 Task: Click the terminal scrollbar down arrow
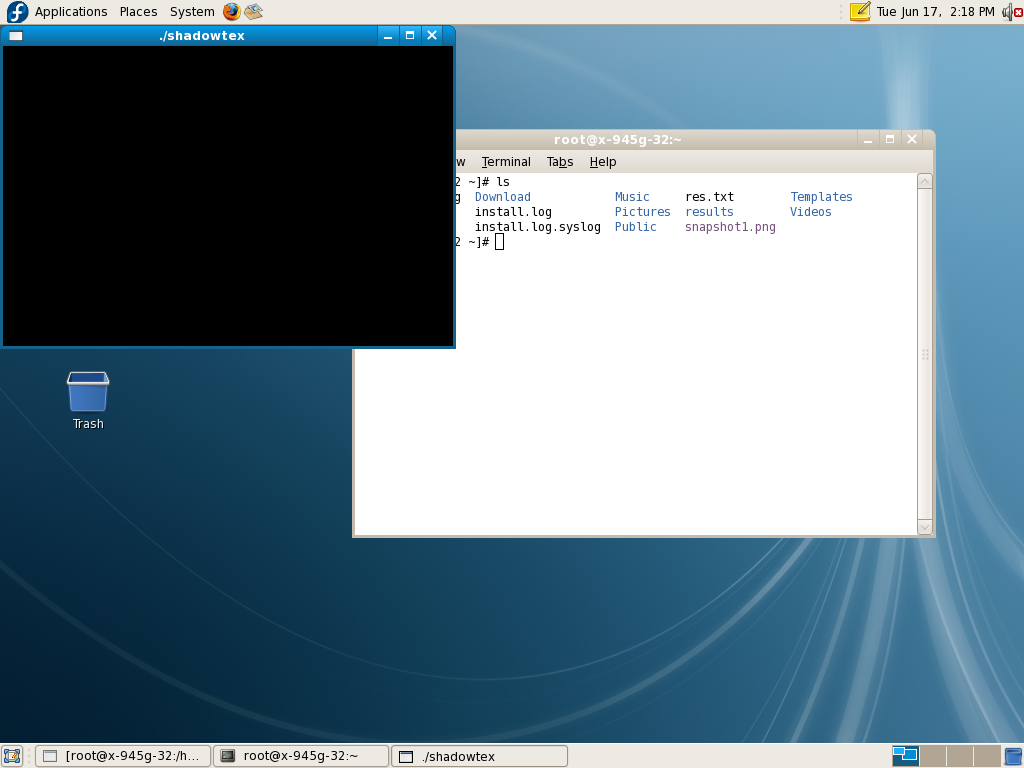[924, 527]
